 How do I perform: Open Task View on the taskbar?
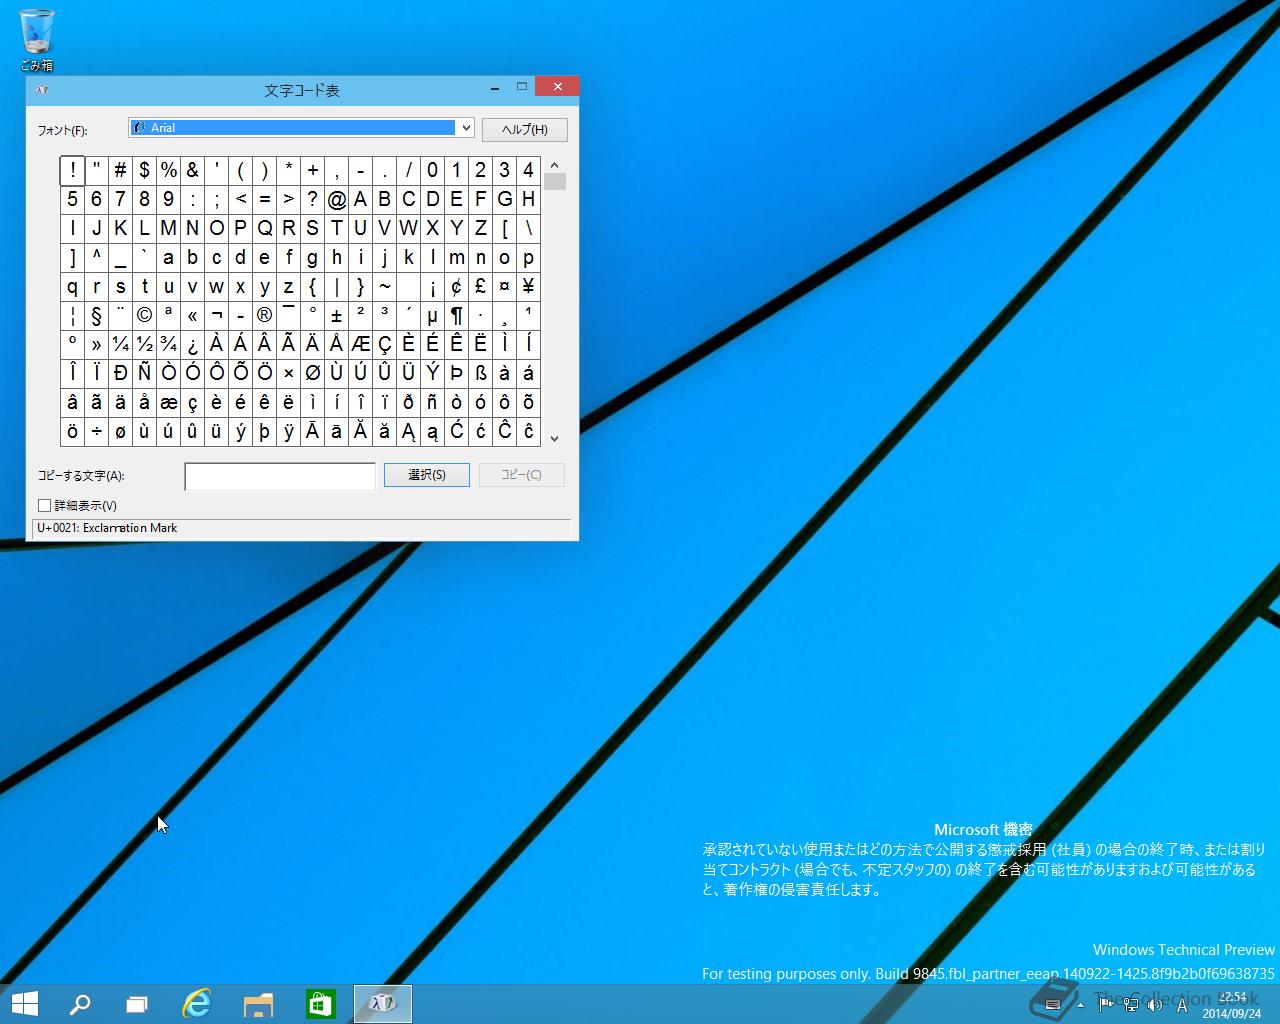[137, 1004]
